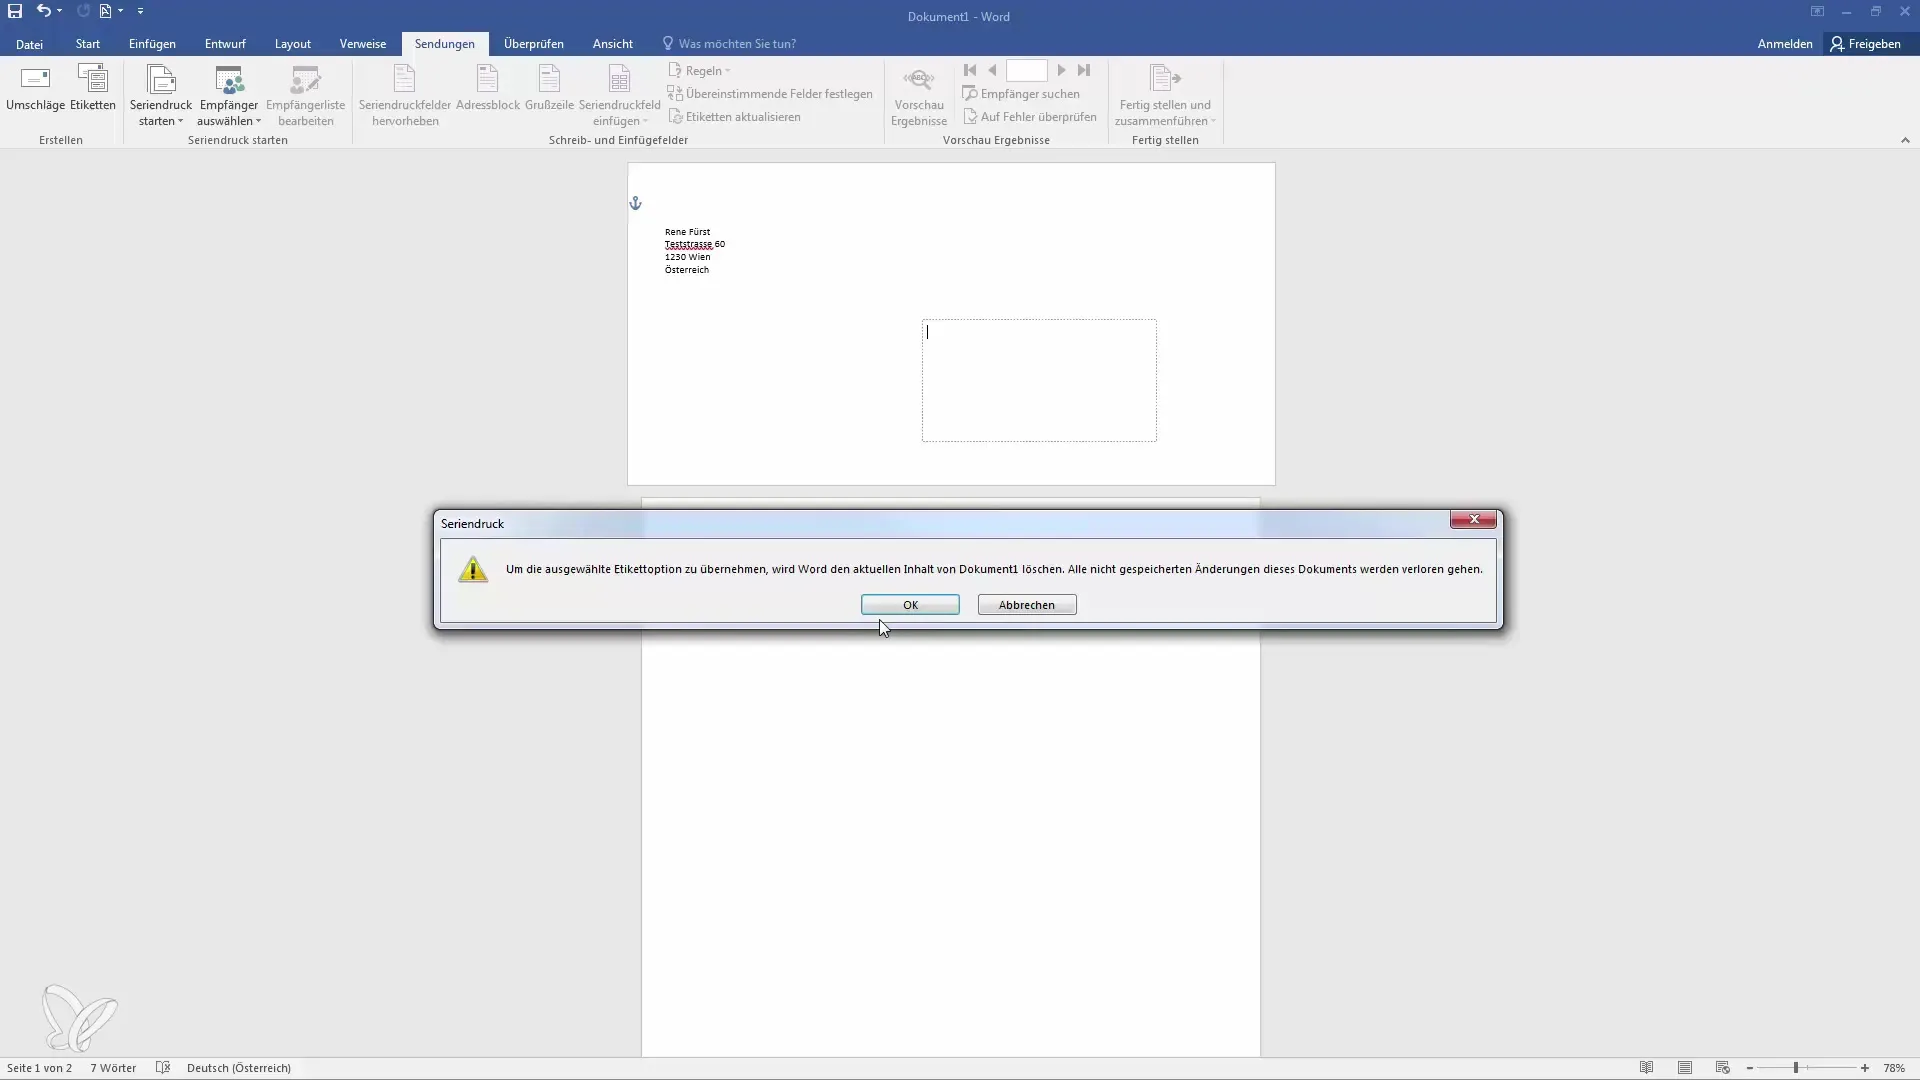The height and width of the screenshot is (1080, 1920).
Task: Open Empfänger auswählen dropdown
Action: [x=228, y=95]
